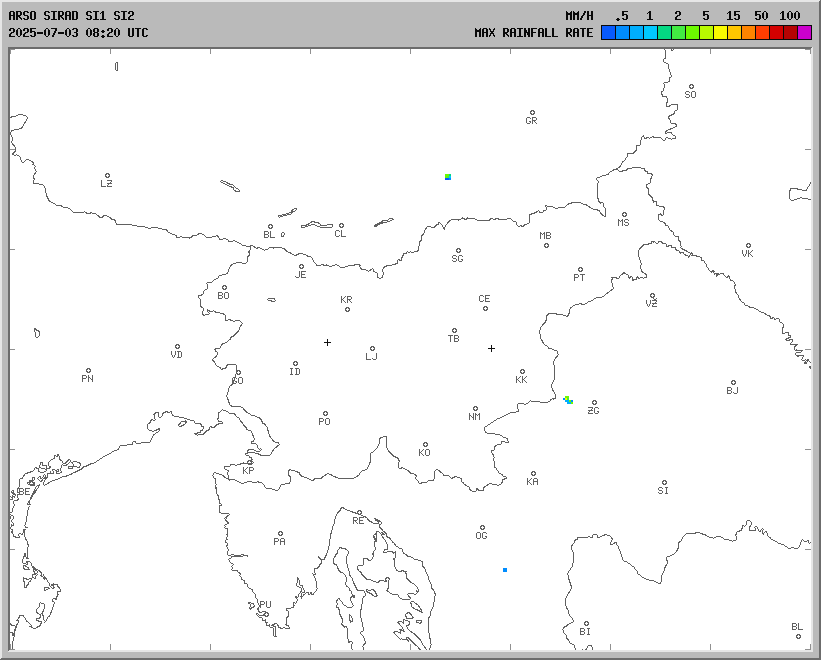Select the NM station marker
This screenshot has width=821, height=660.
(x=475, y=409)
